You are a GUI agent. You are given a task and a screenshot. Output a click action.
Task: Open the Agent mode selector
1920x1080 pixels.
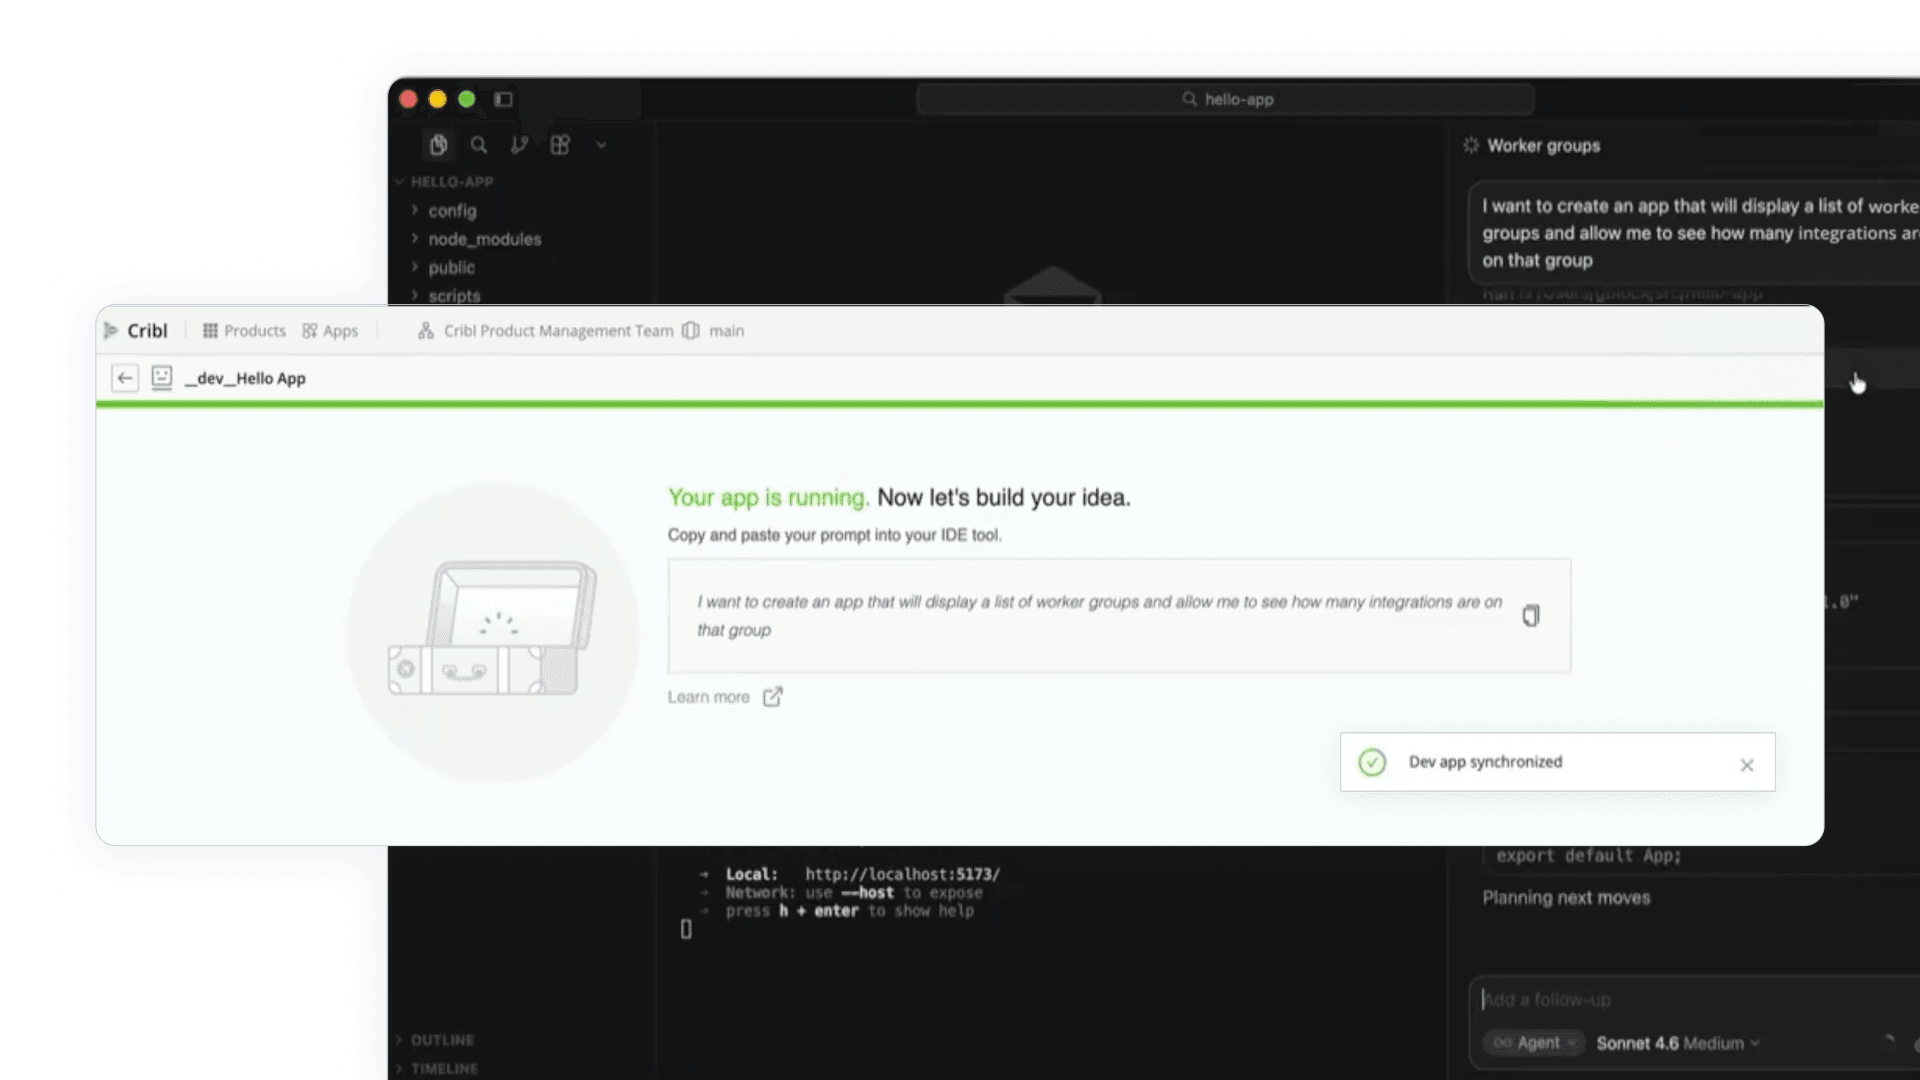point(1533,1043)
